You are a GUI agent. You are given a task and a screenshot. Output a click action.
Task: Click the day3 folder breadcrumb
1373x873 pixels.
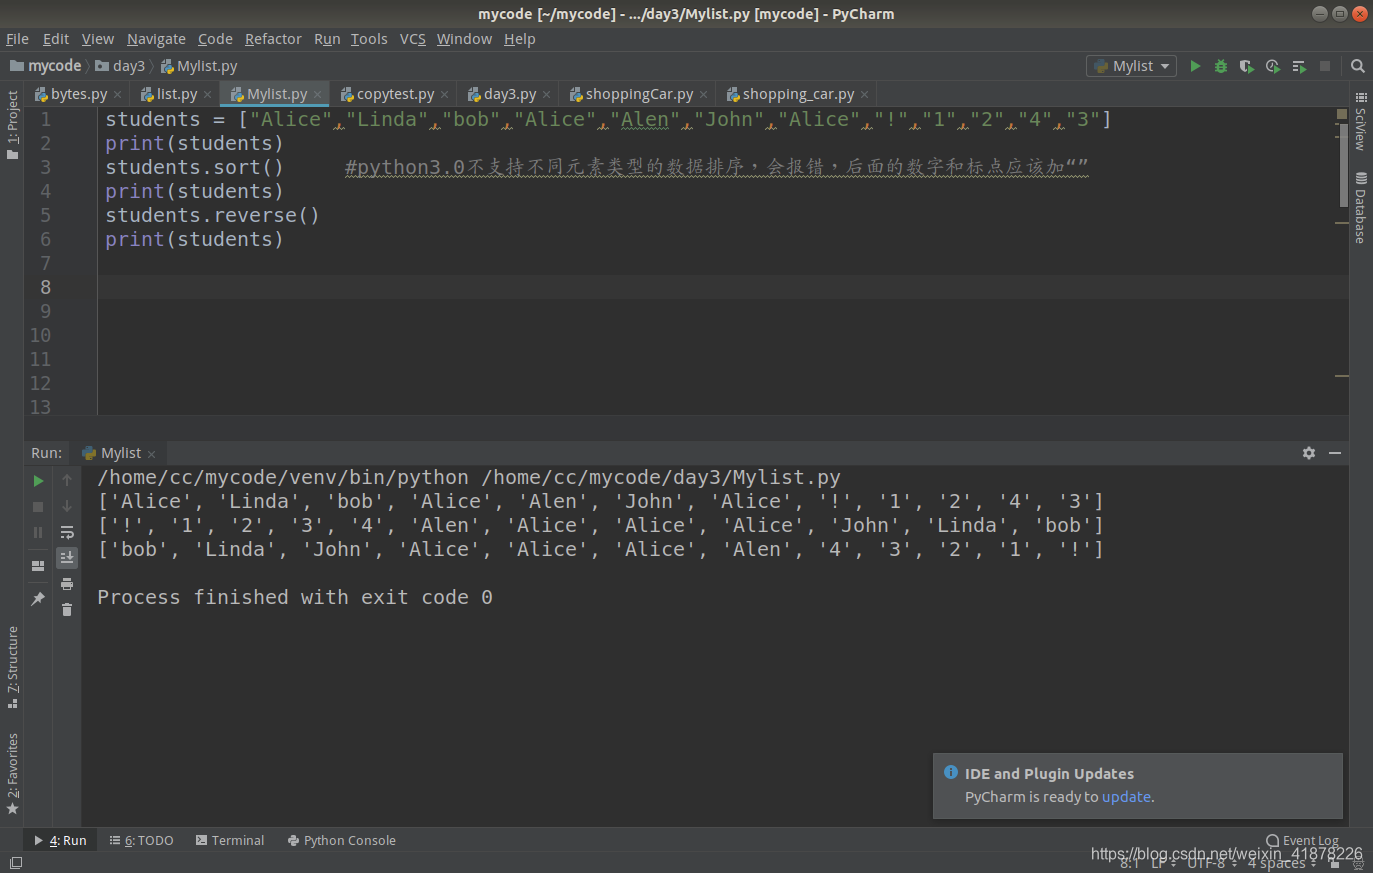[x=120, y=66]
